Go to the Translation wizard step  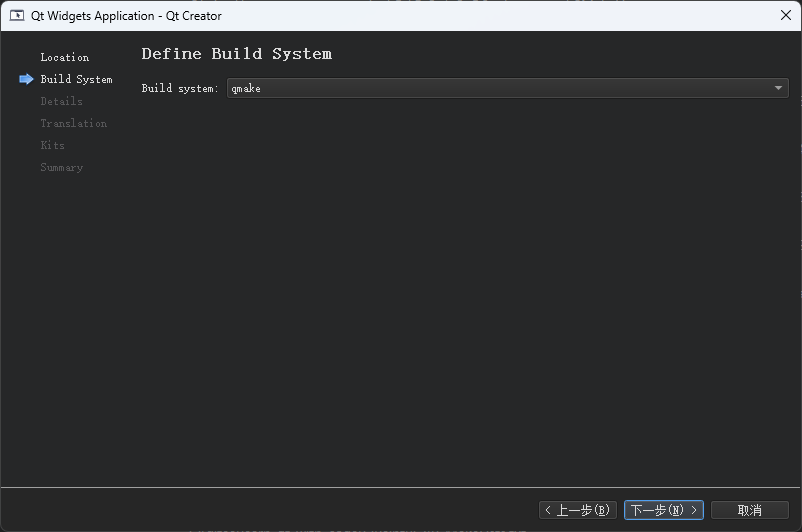pos(73,123)
